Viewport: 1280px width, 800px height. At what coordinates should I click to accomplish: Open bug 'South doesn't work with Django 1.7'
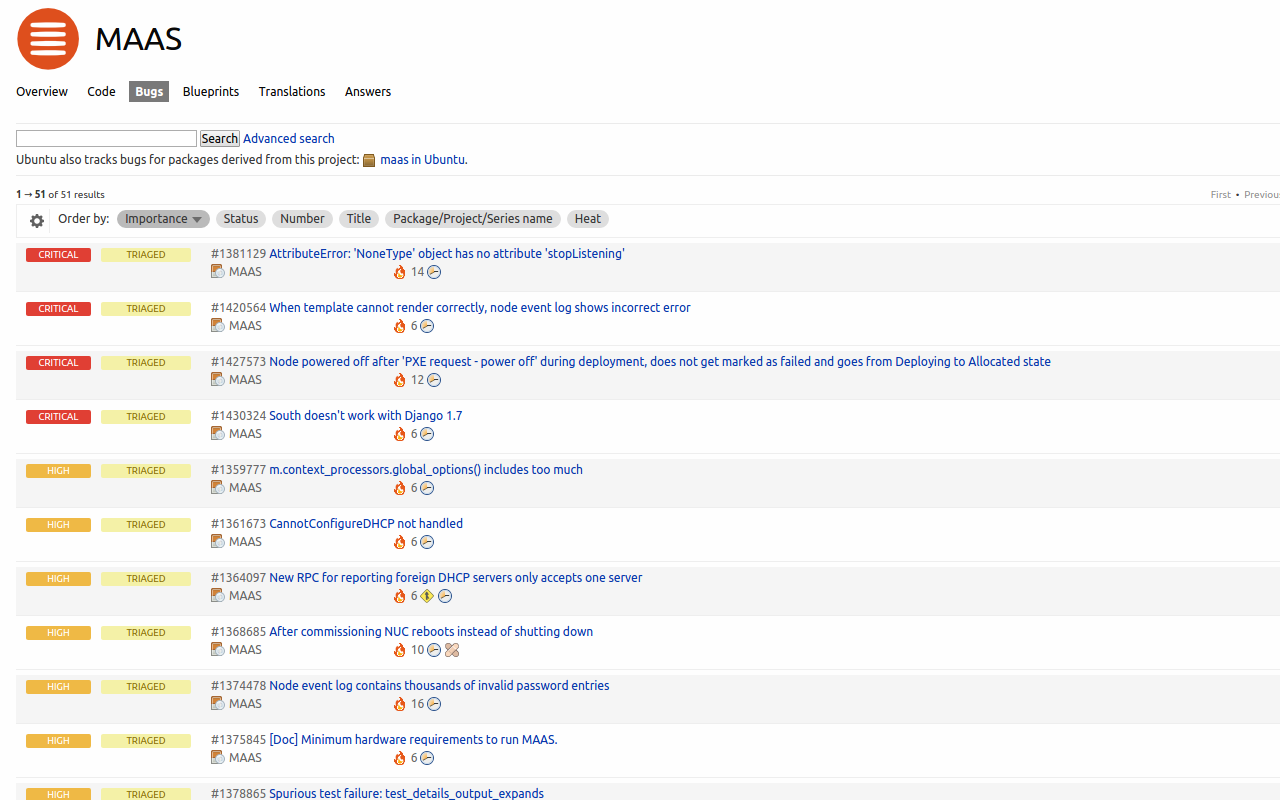click(366, 416)
